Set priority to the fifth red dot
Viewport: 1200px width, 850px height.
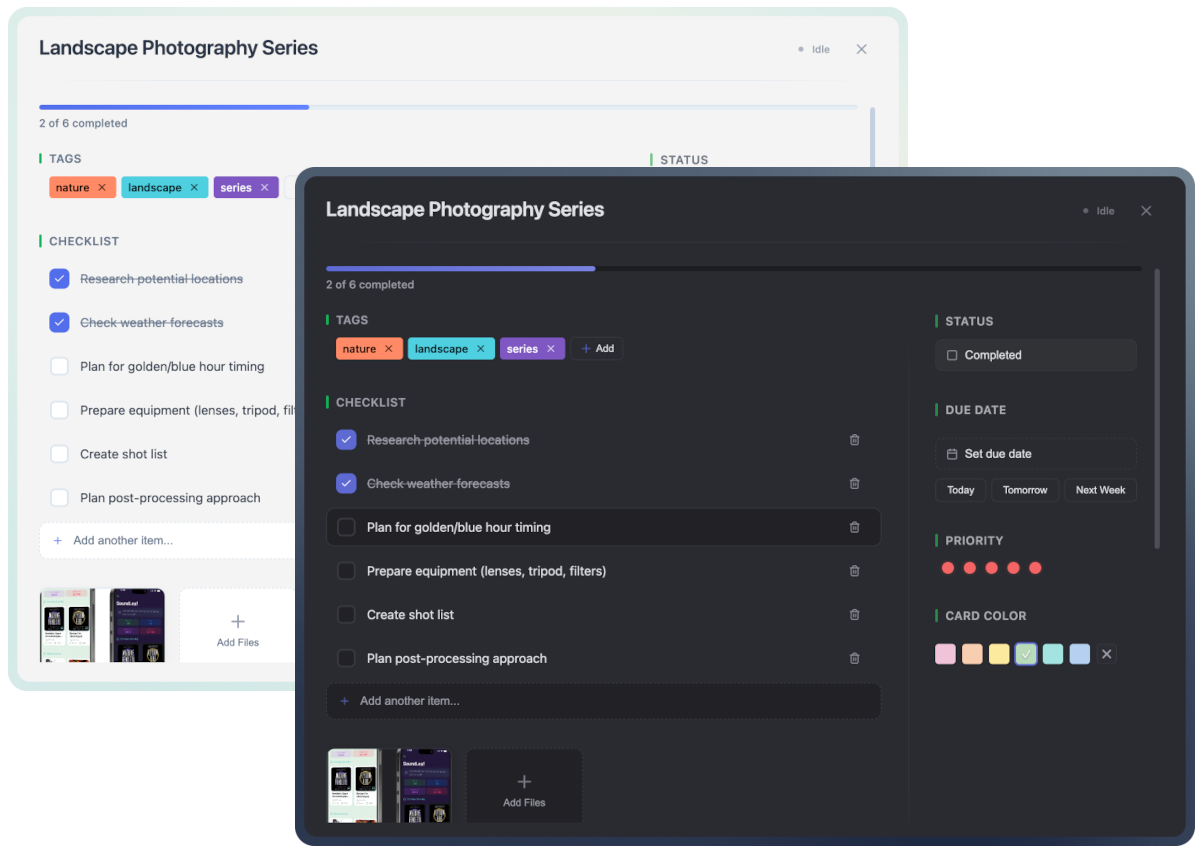point(1035,568)
